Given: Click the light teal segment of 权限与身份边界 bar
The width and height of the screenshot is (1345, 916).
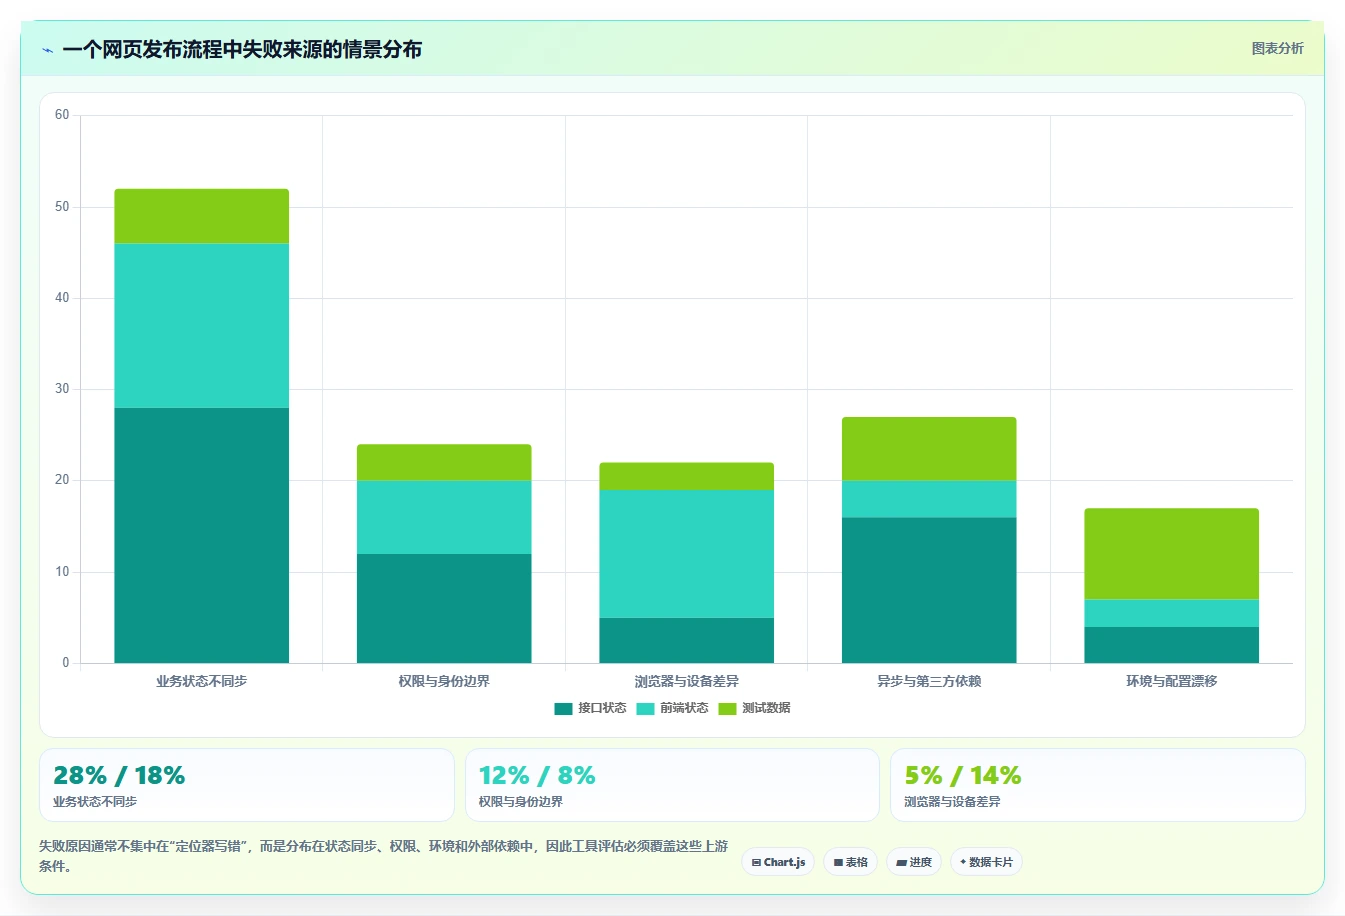Looking at the screenshot, I should pos(444,517).
